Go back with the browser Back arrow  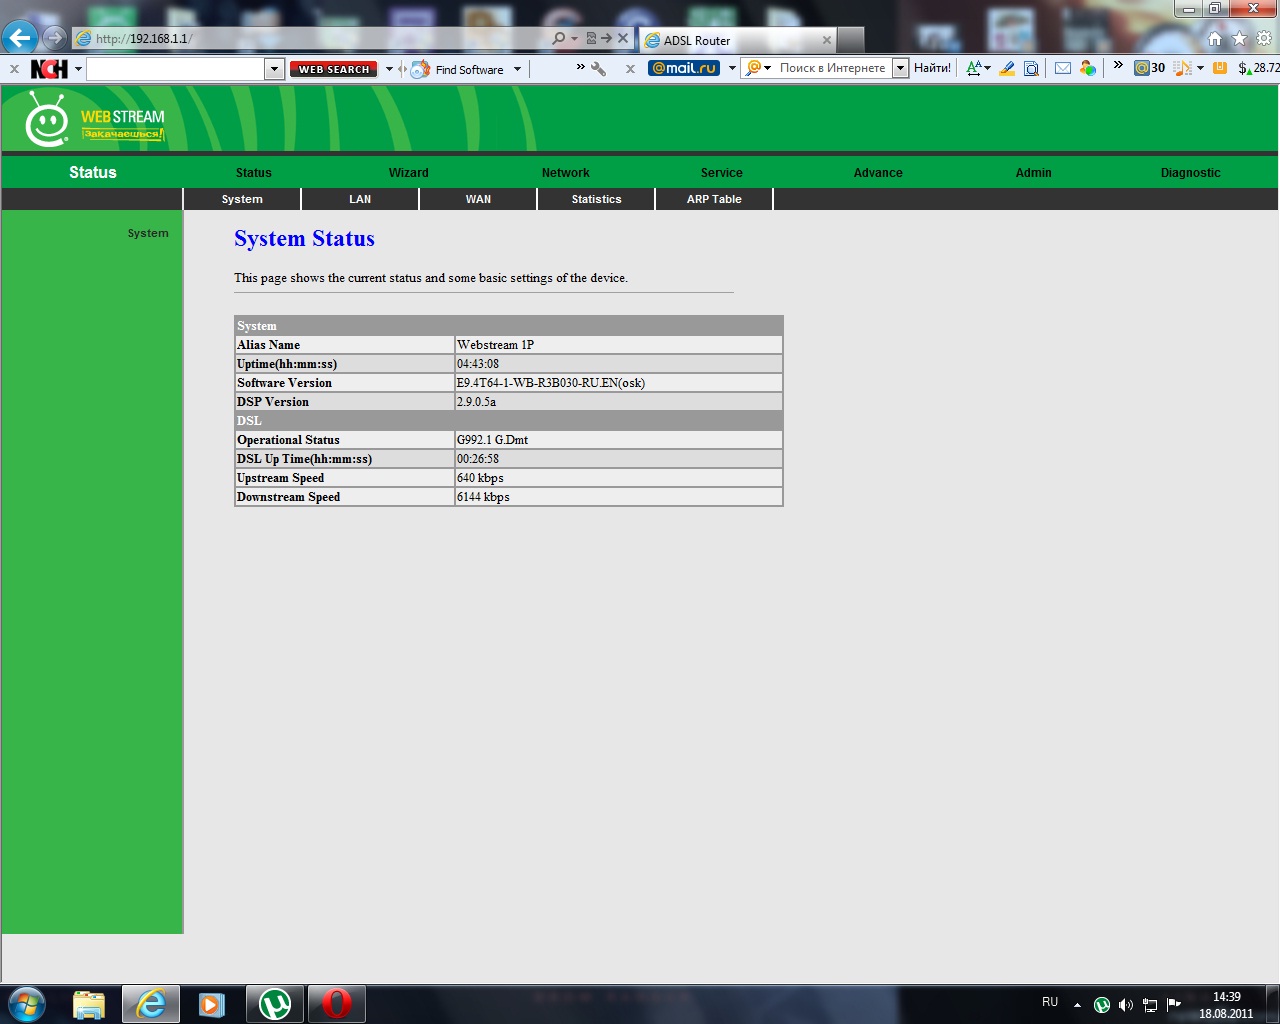click(x=20, y=38)
